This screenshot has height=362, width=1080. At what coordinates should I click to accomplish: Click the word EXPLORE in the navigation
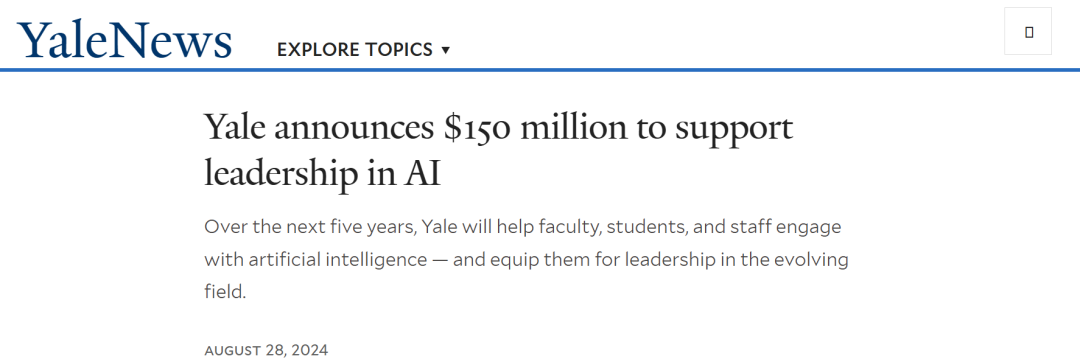(319, 50)
